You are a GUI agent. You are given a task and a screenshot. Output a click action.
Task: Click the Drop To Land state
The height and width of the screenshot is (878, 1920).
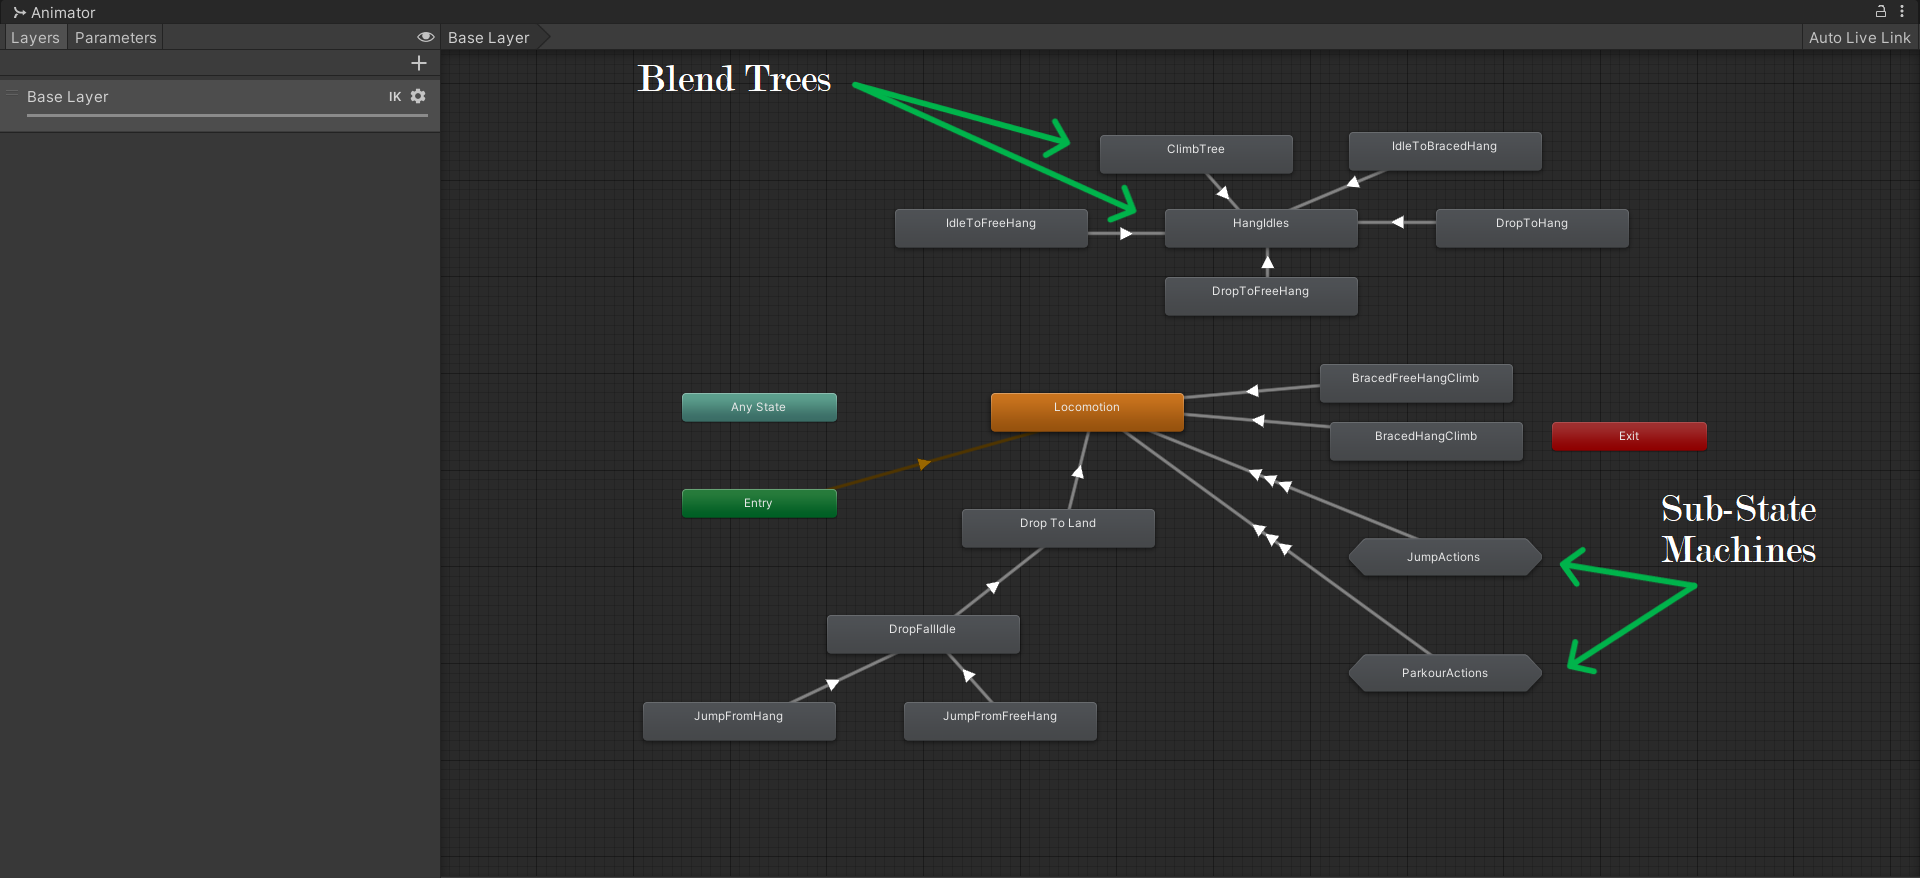coord(1057,527)
